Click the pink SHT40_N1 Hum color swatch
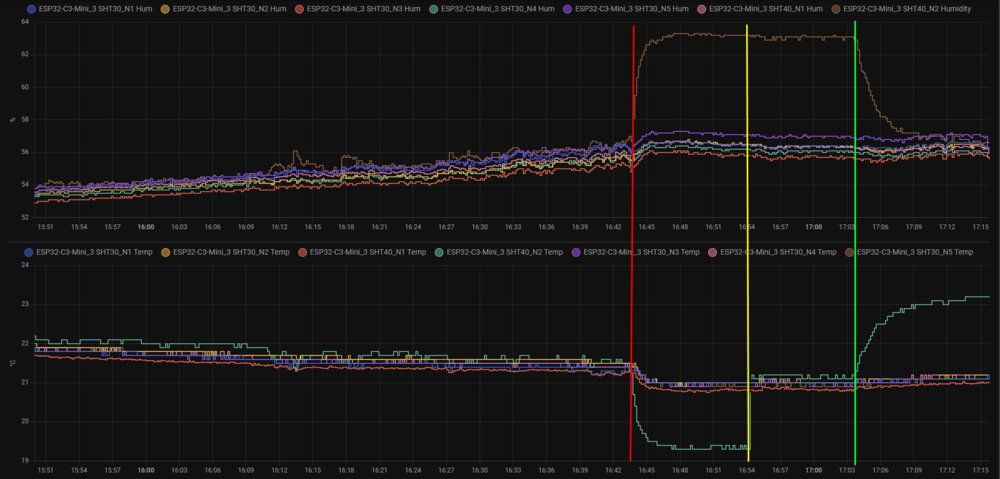 (x=702, y=10)
